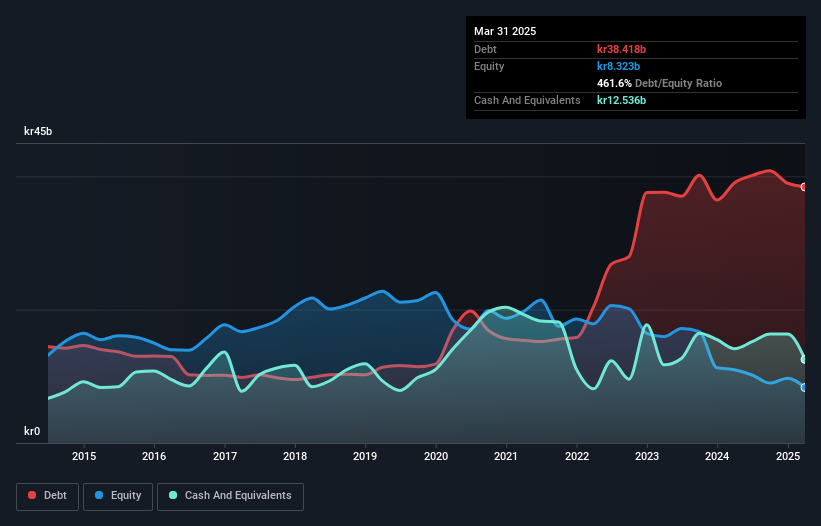Image resolution: width=821 pixels, height=526 pixels.
Task: Select the 2020 x-axis label
Action: [x=436, y=457]
